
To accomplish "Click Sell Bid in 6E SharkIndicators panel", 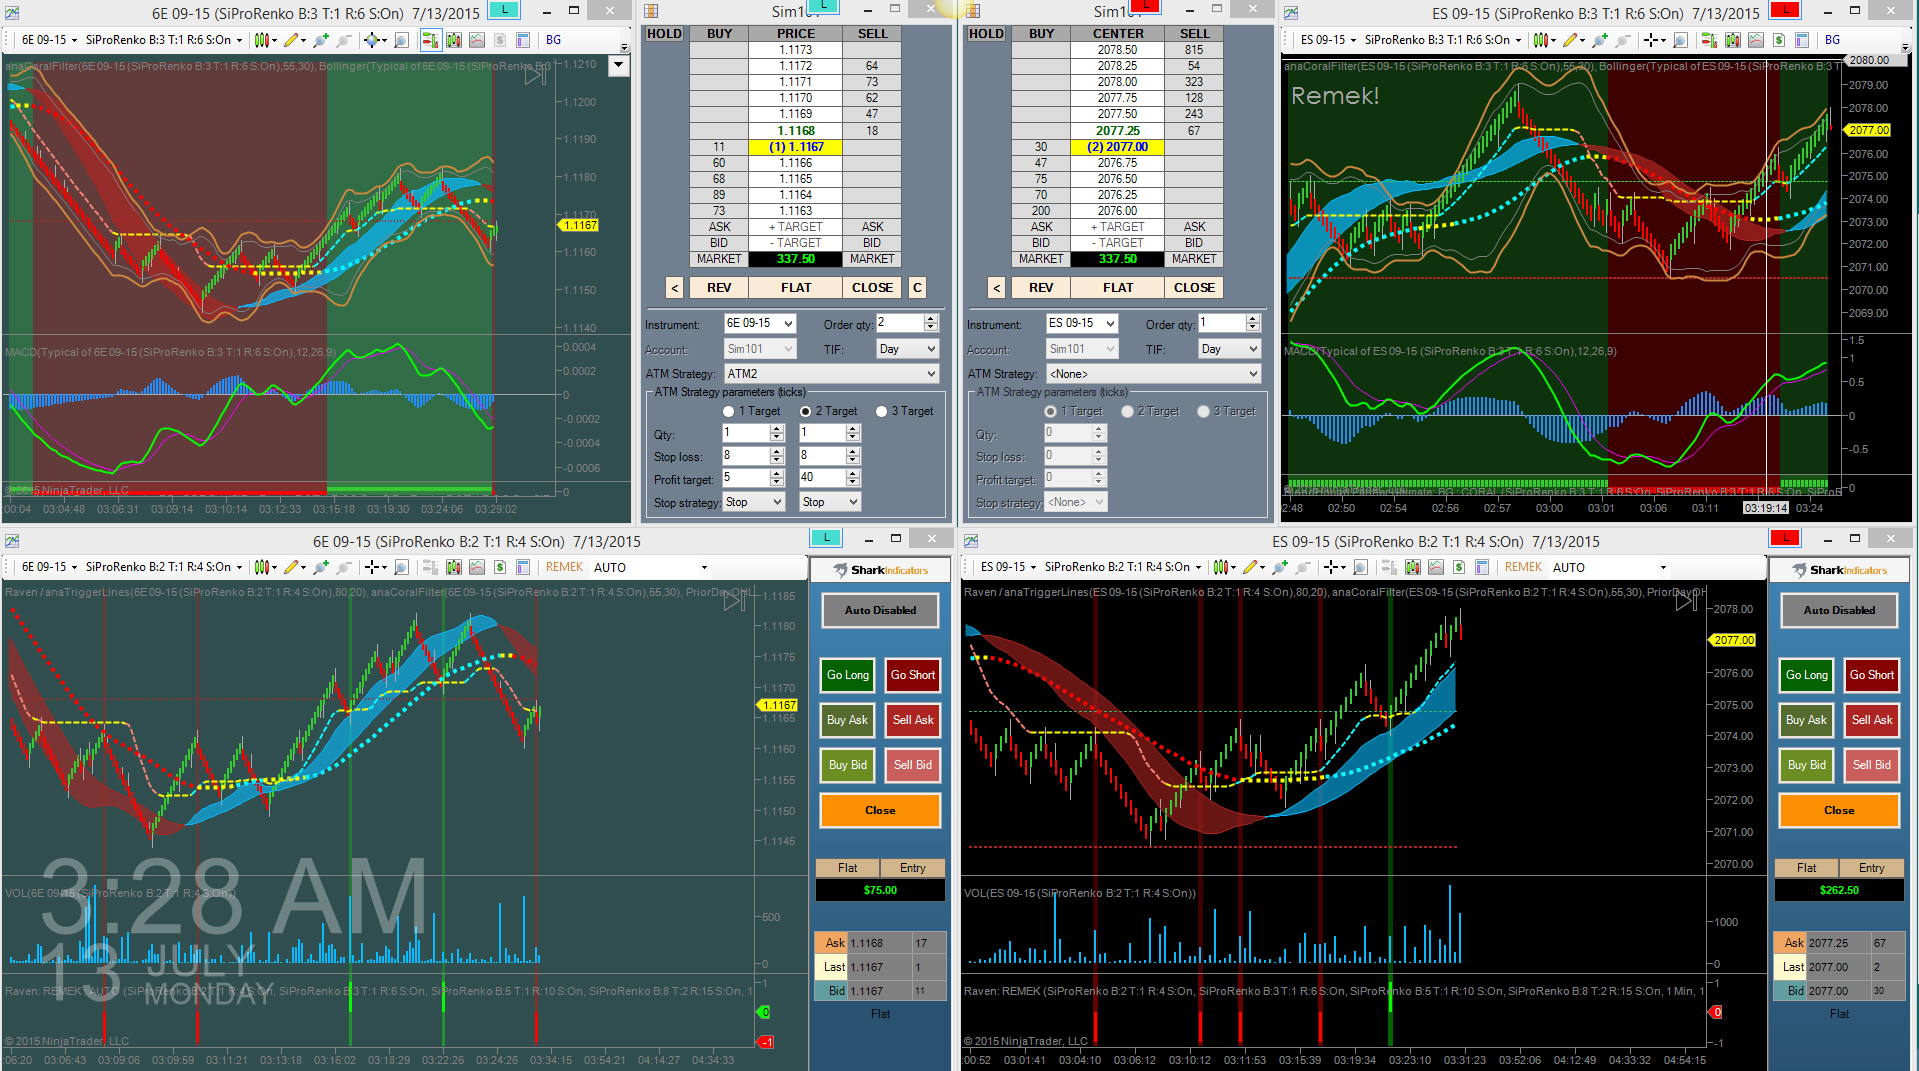I will (912, 765).
